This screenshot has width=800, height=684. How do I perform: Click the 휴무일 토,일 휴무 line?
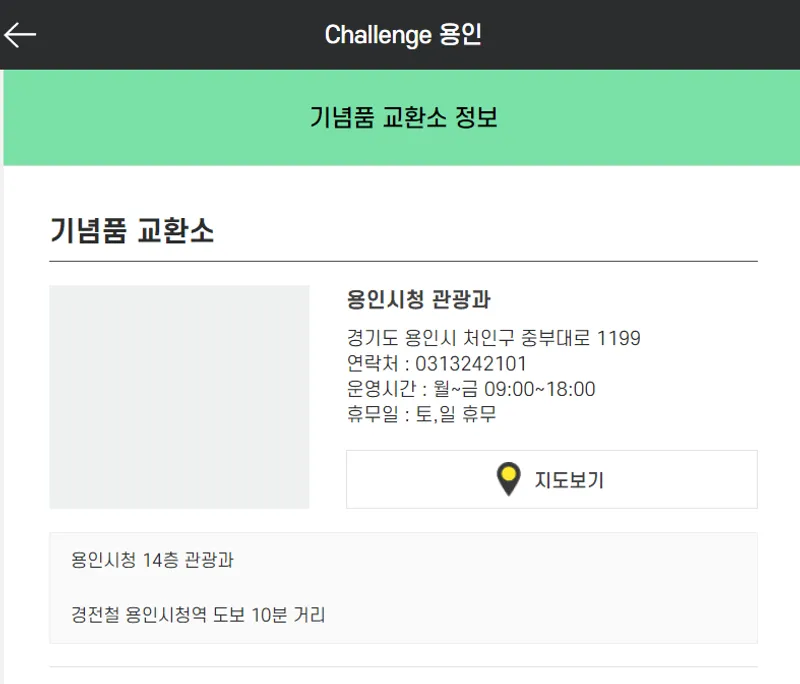tap(421, 414)
